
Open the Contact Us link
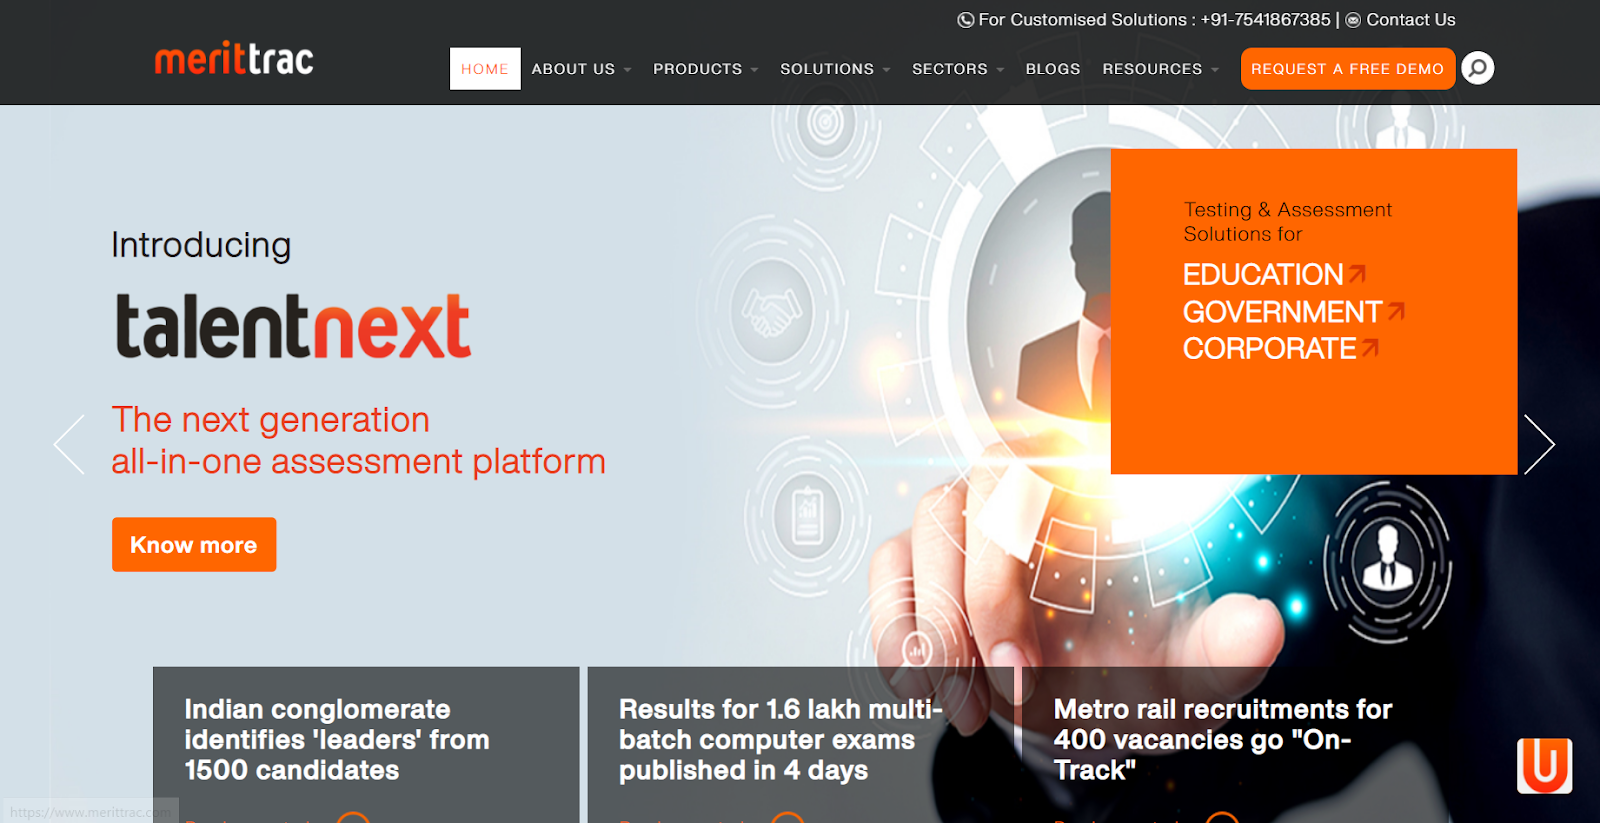(x=1410, y=20)
